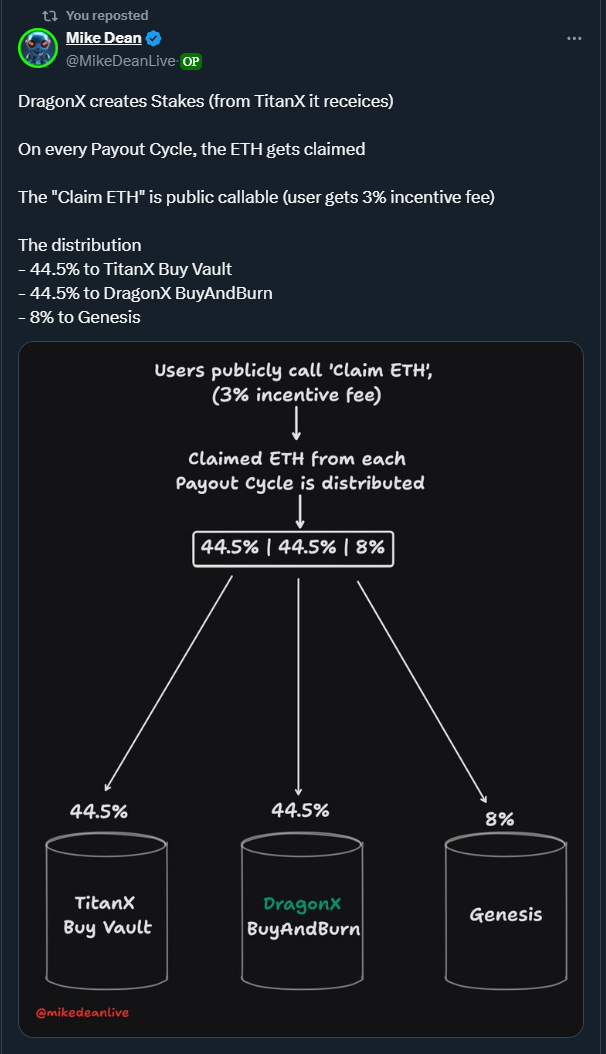Click the "8% to Genesis" text line

point(79,317)
